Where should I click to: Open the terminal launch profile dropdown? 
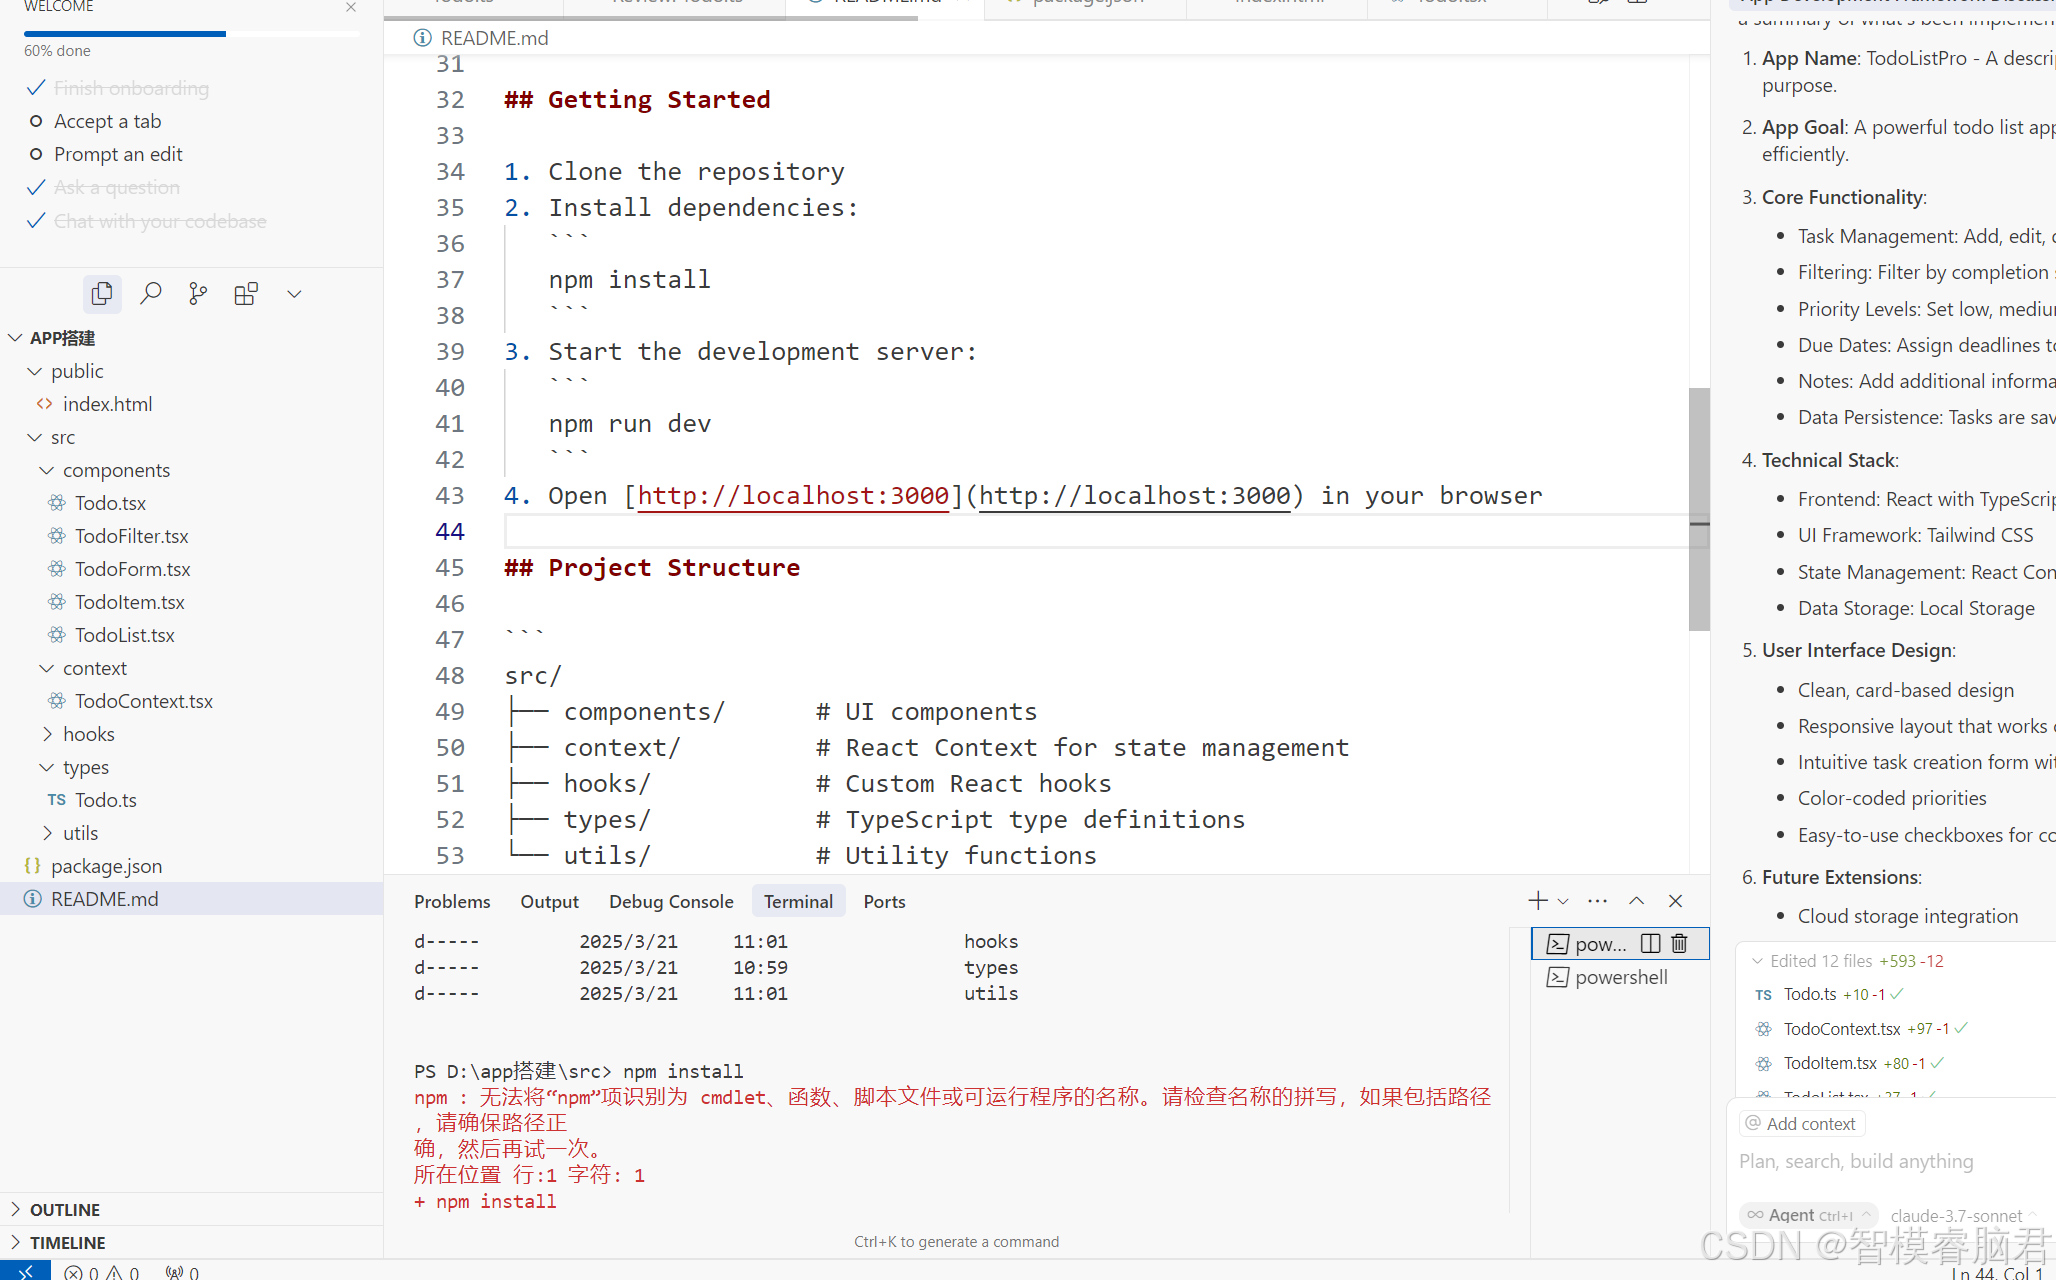[1563, 901]
